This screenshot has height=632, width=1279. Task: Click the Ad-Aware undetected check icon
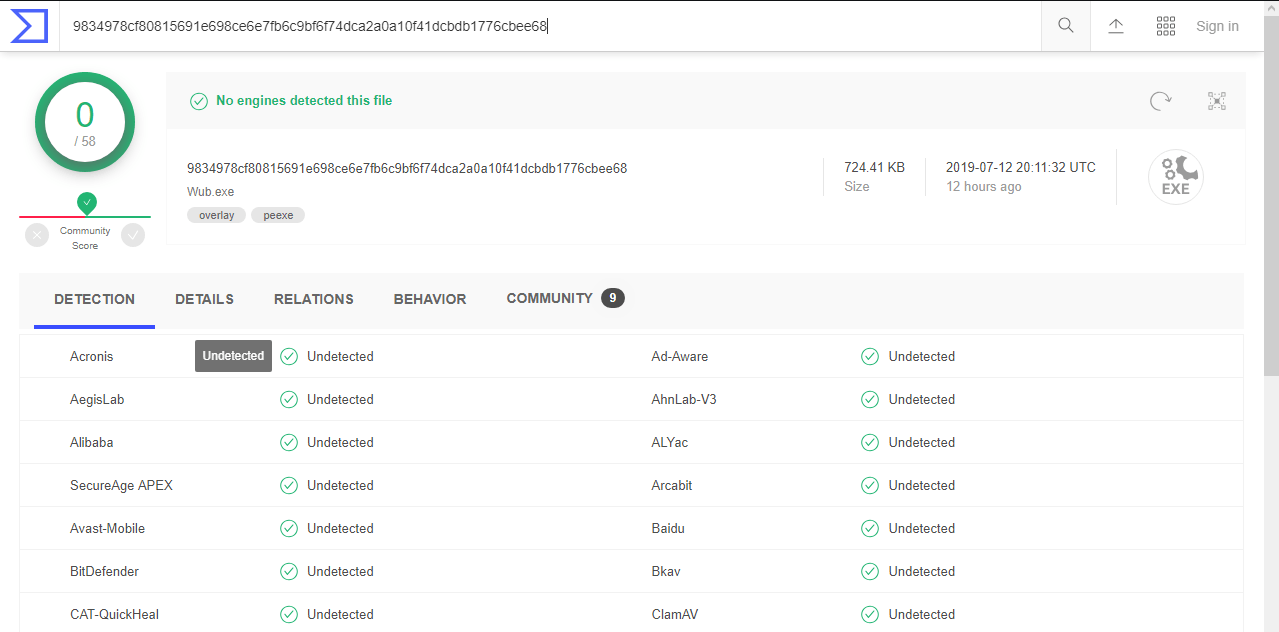870,356
